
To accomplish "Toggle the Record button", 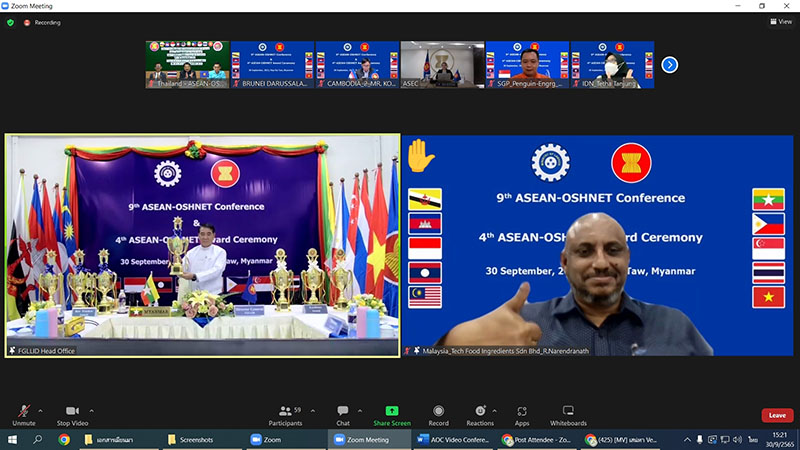I will (438, 414).
